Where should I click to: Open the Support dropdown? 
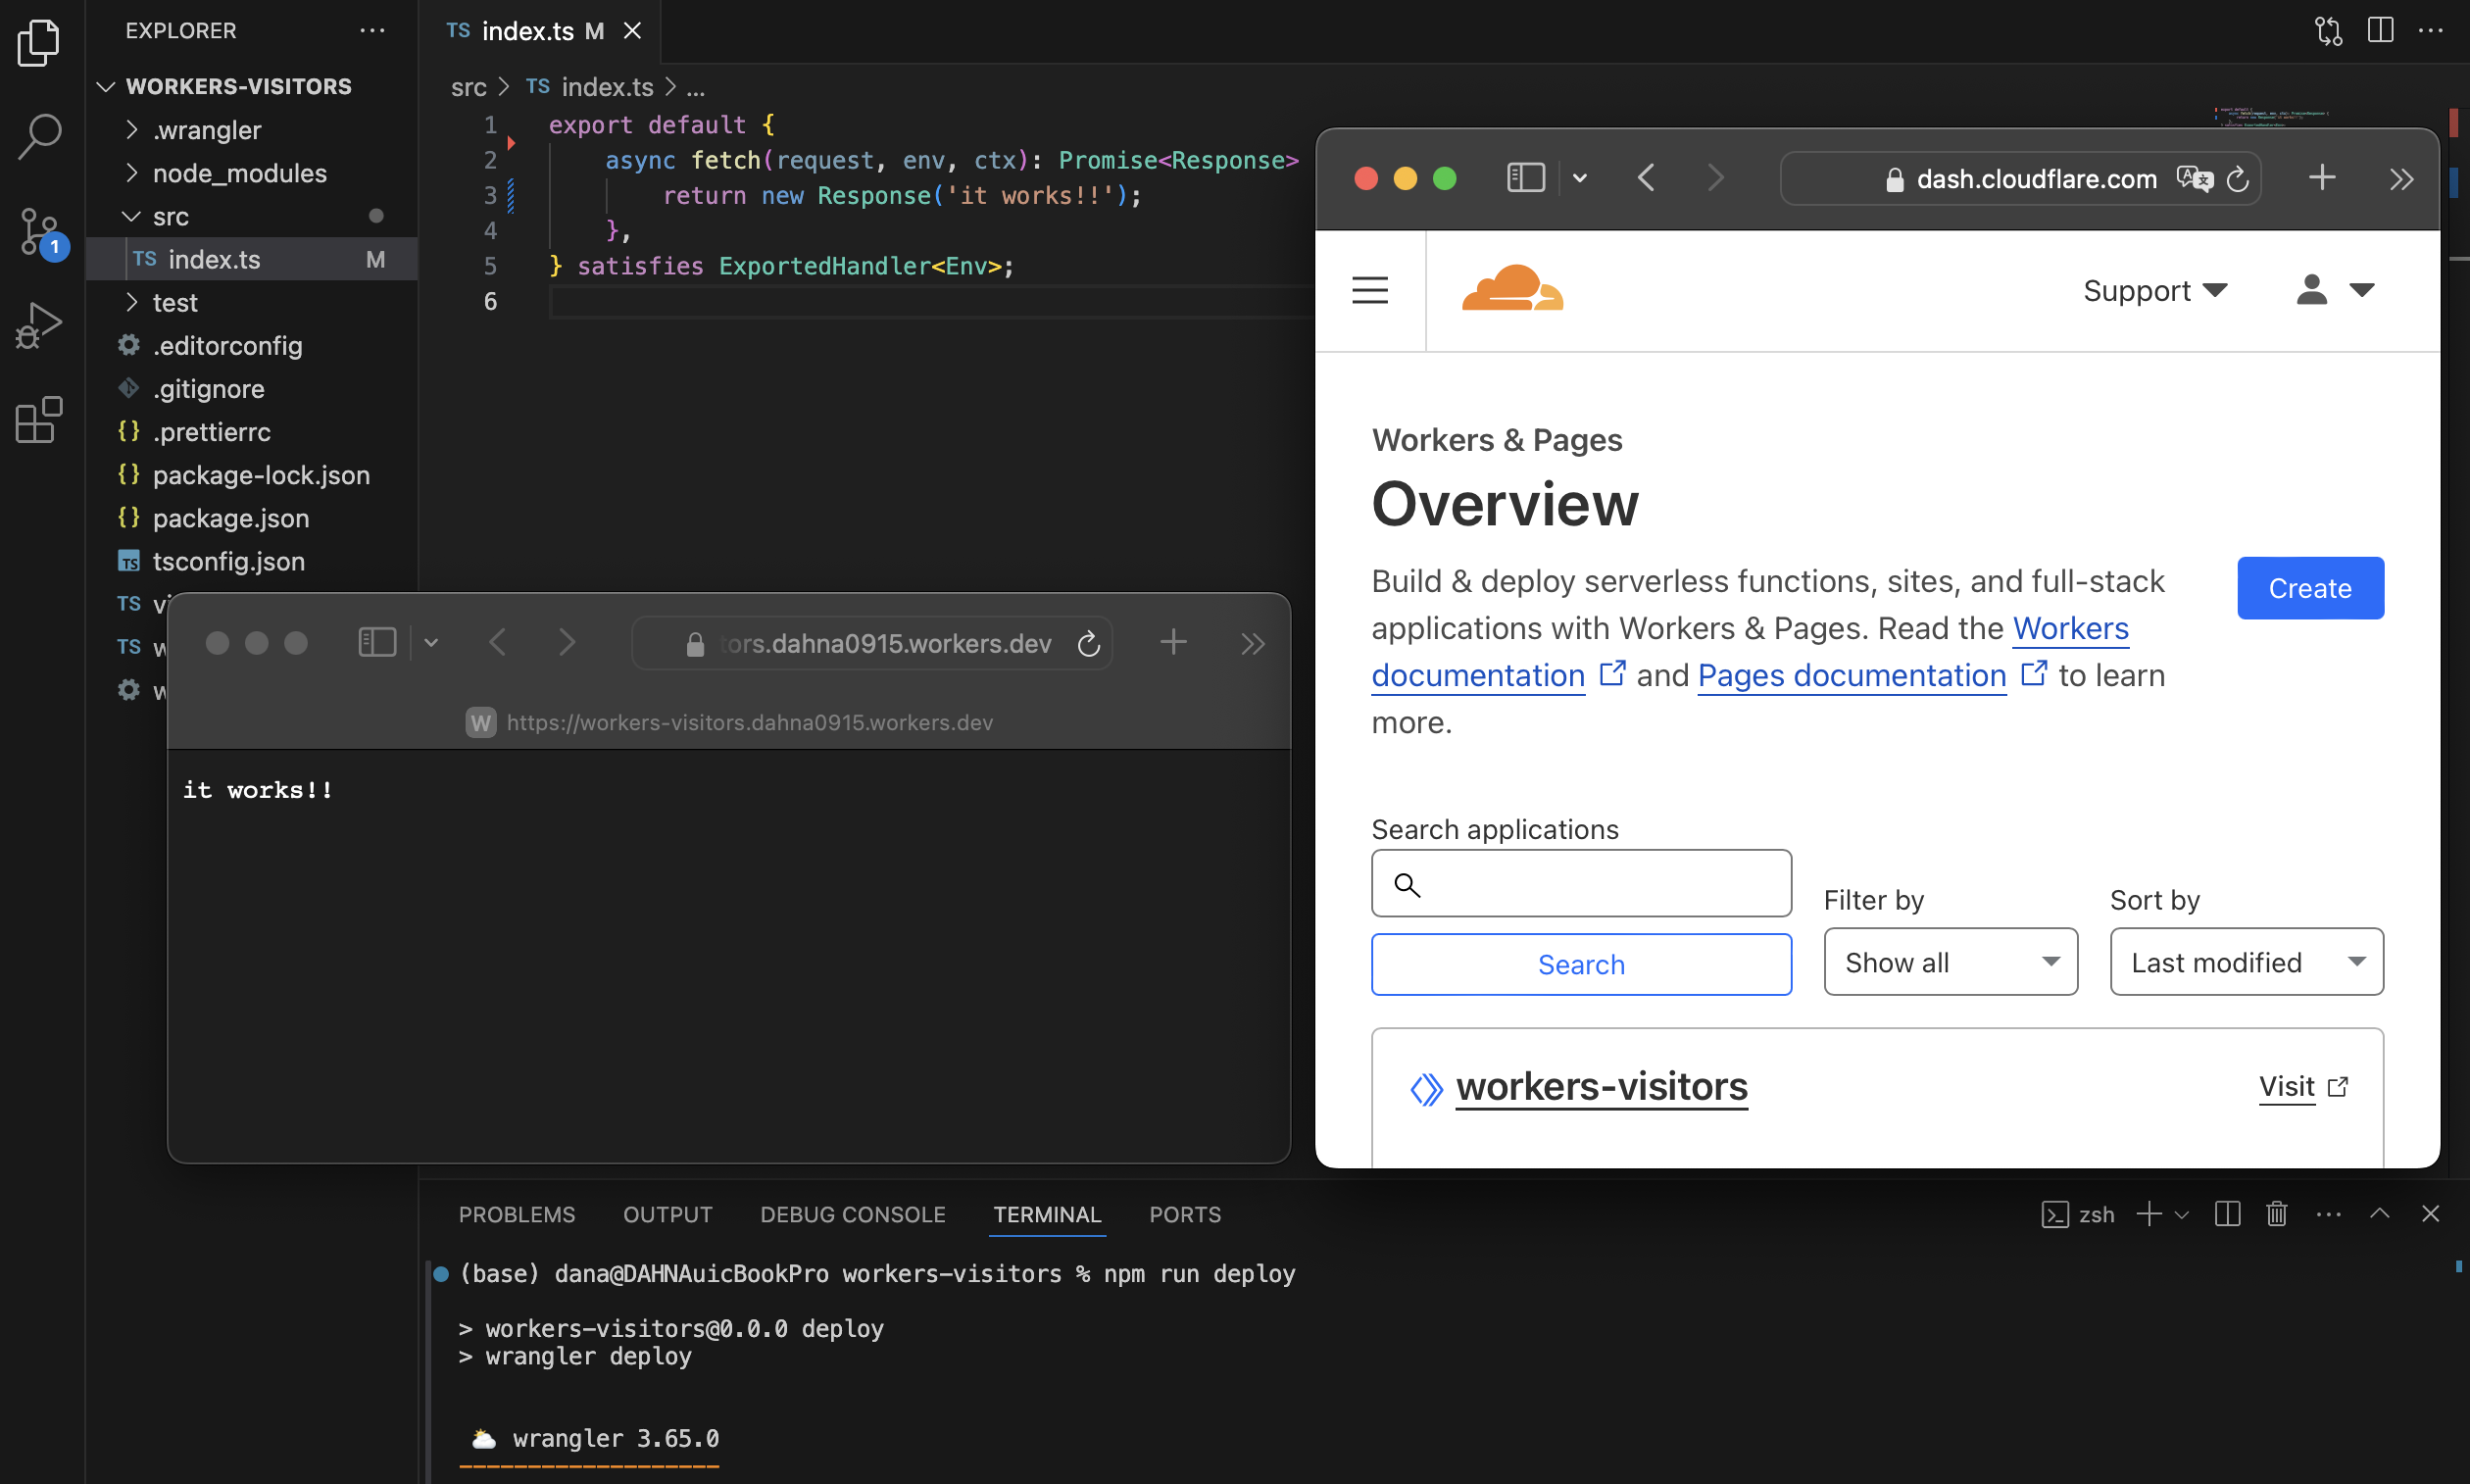(x=2155, y=290)
